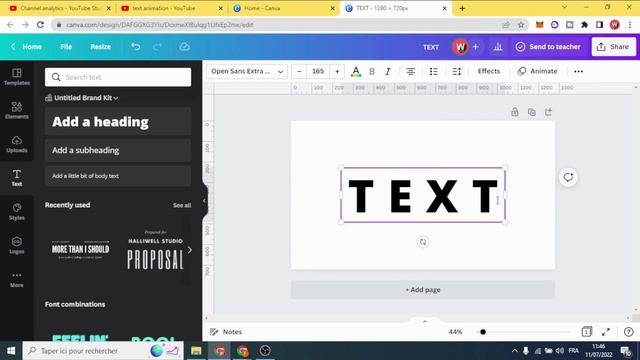Open the Elements sidebar panel

17,110
